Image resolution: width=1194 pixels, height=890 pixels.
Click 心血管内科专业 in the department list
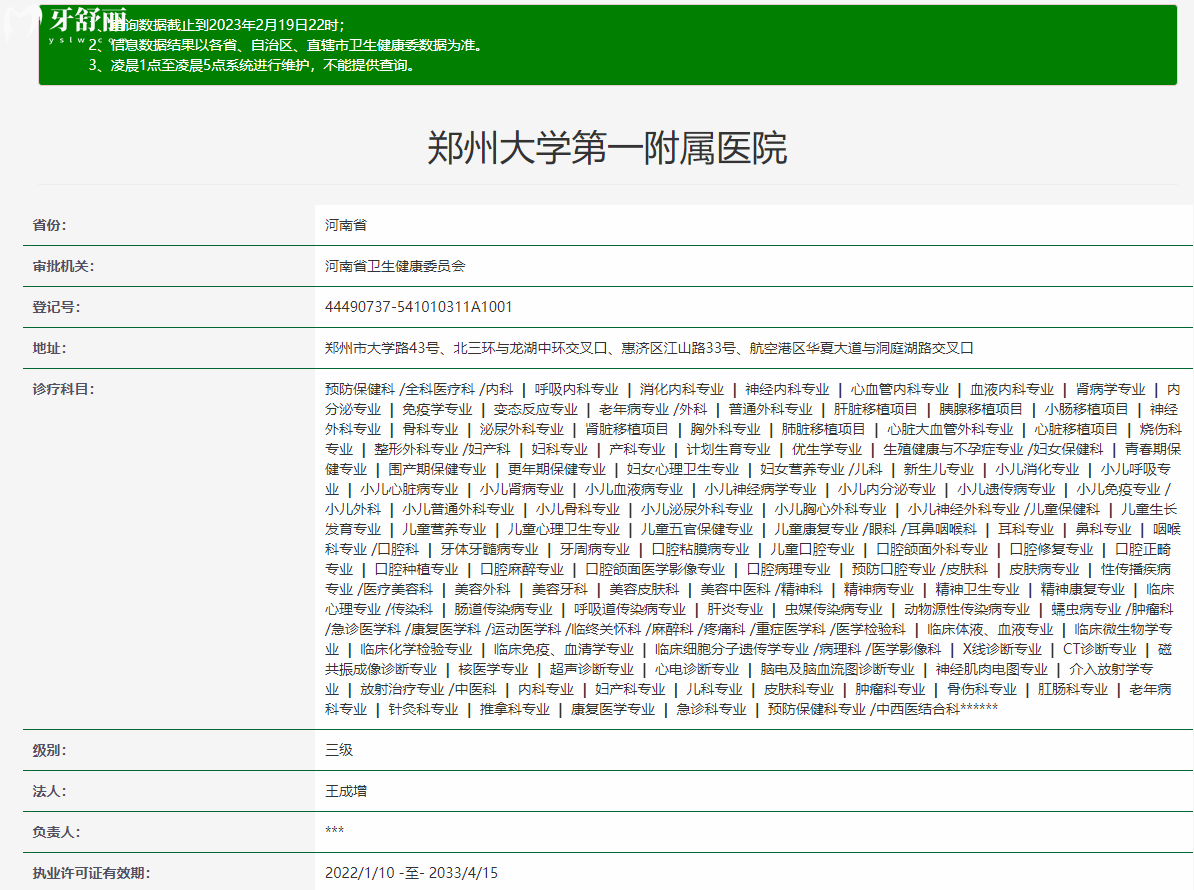tap(899, 390)
